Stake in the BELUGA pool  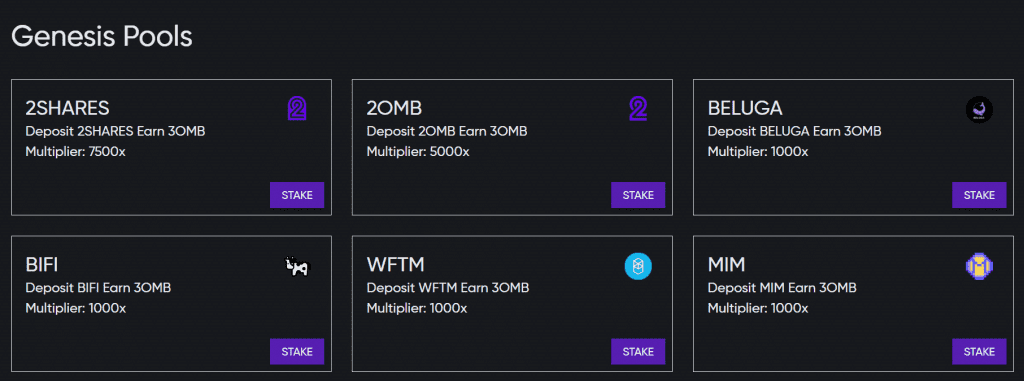click(979, 195)
